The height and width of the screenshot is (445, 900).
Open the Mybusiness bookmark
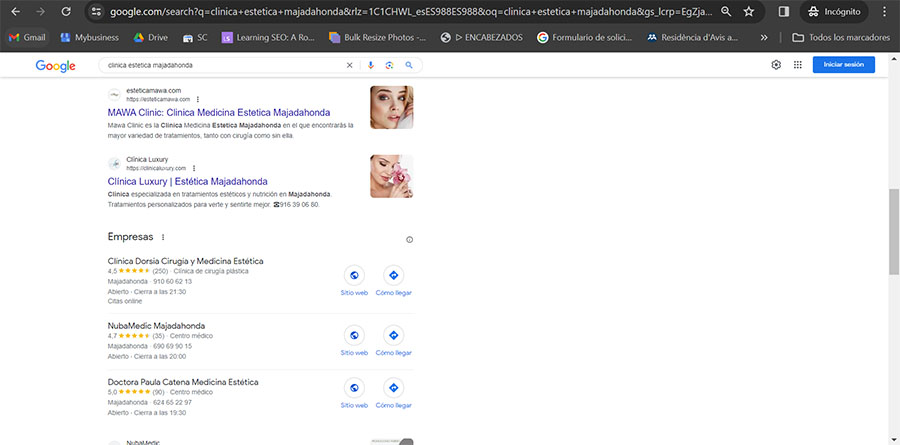pos(90,37)
